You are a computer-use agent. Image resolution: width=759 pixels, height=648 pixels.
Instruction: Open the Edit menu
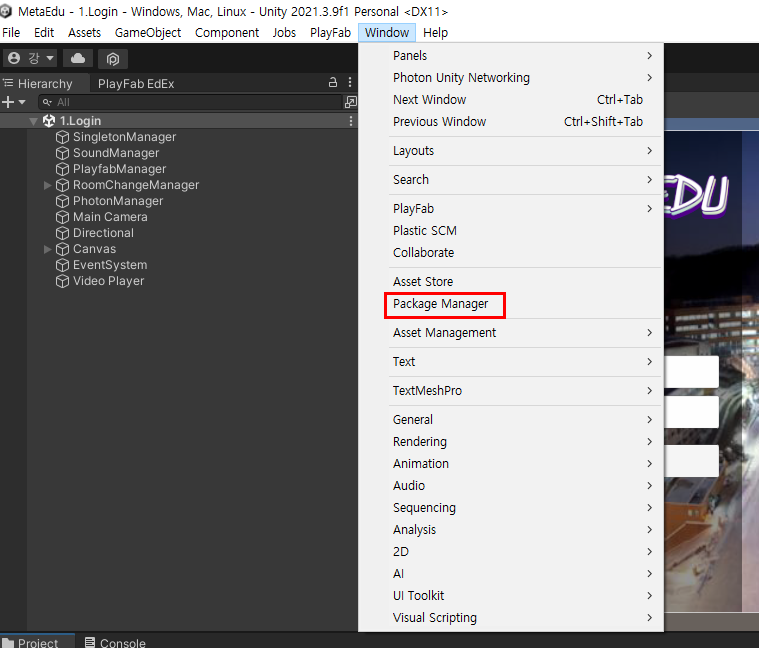pyautogui.click(x=44, y=32)
